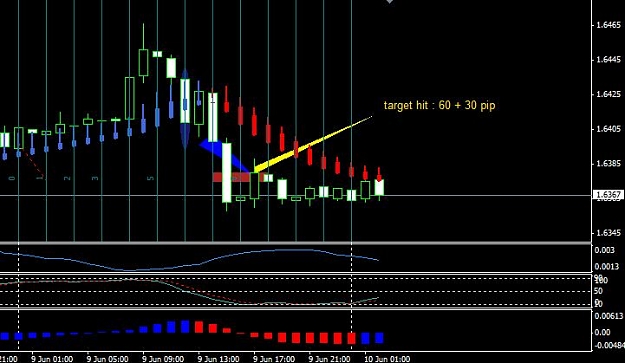Select the 'target hit : 60 + 30 pip' annotation
625x363 pixels.
click(439, 105)
